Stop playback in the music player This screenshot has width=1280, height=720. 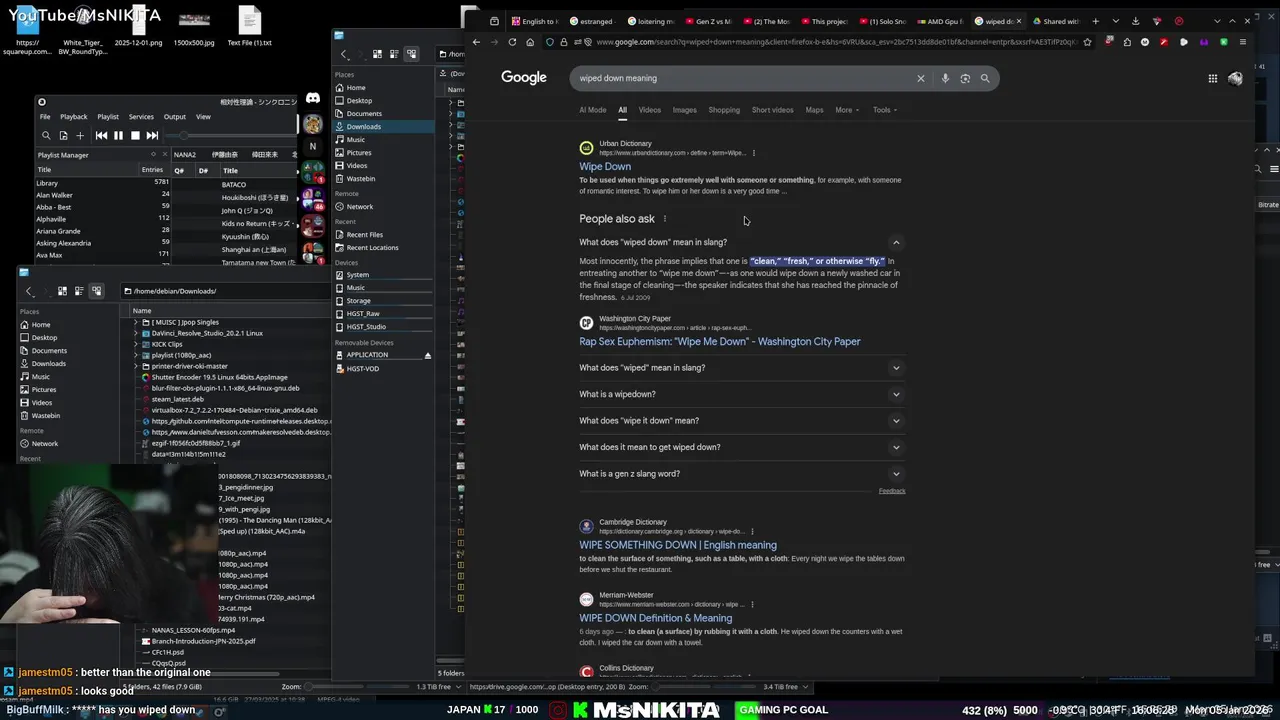click(x=135, y=136)
